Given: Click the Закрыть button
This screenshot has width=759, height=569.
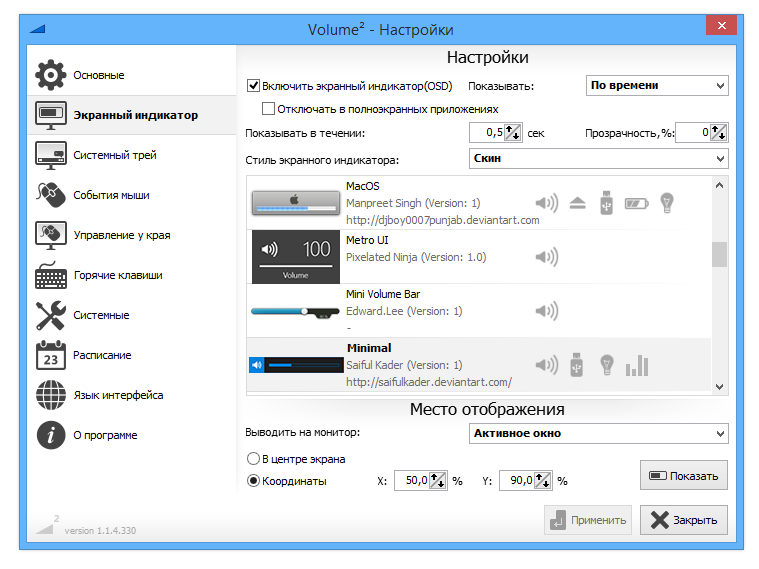Looking at the screenshot, I should (683, 520).
